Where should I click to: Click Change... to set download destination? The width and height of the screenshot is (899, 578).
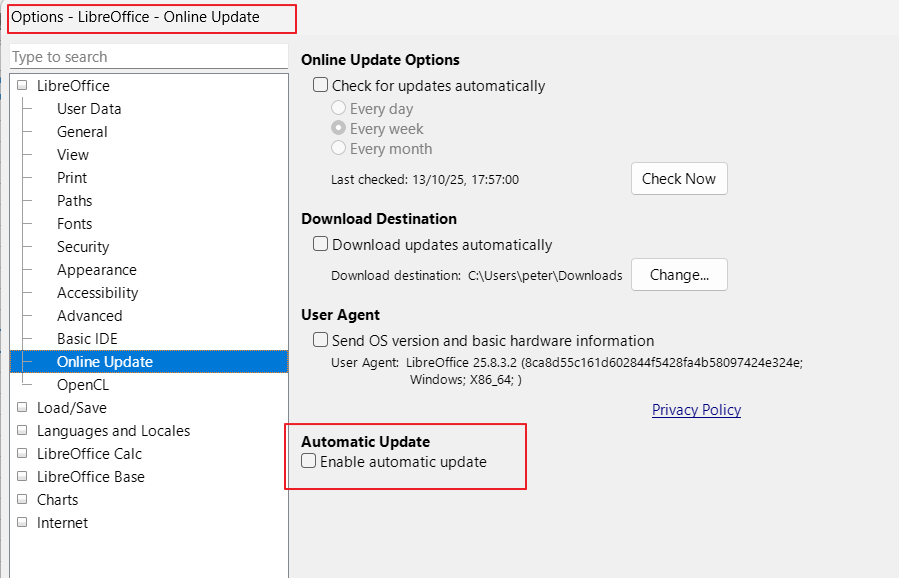678,275
